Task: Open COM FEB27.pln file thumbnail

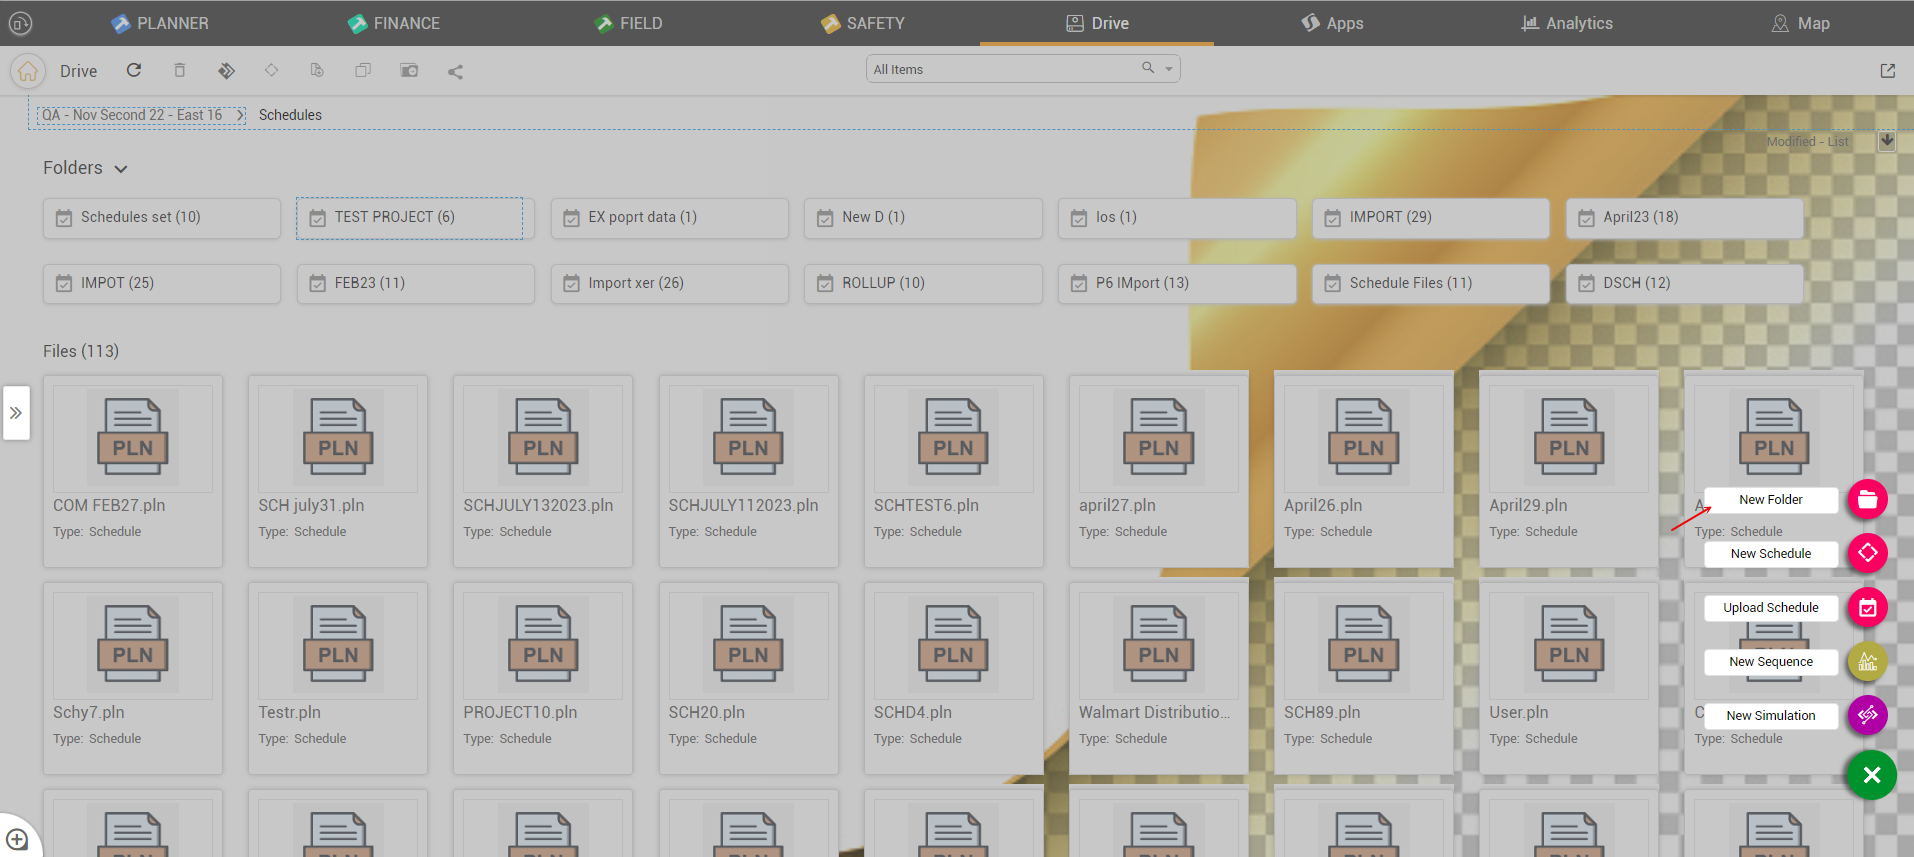Action: [133, 438]
